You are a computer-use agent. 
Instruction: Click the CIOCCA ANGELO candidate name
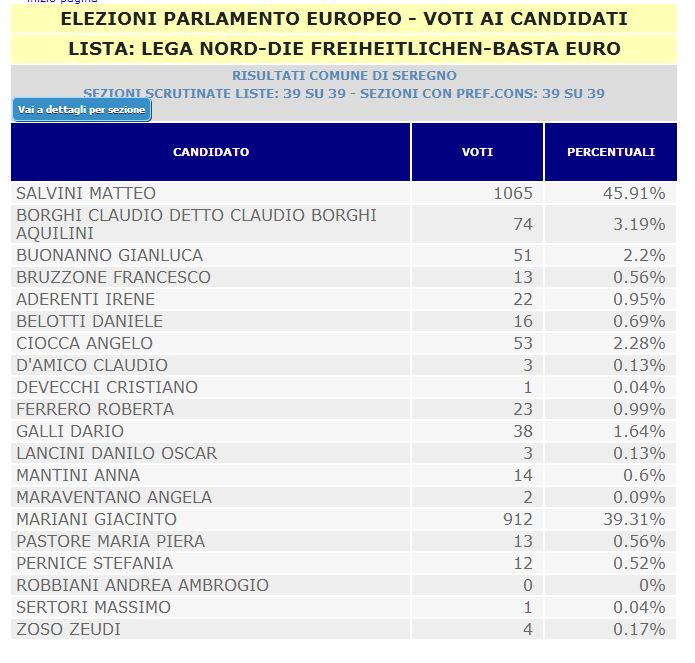click(84, 343)
